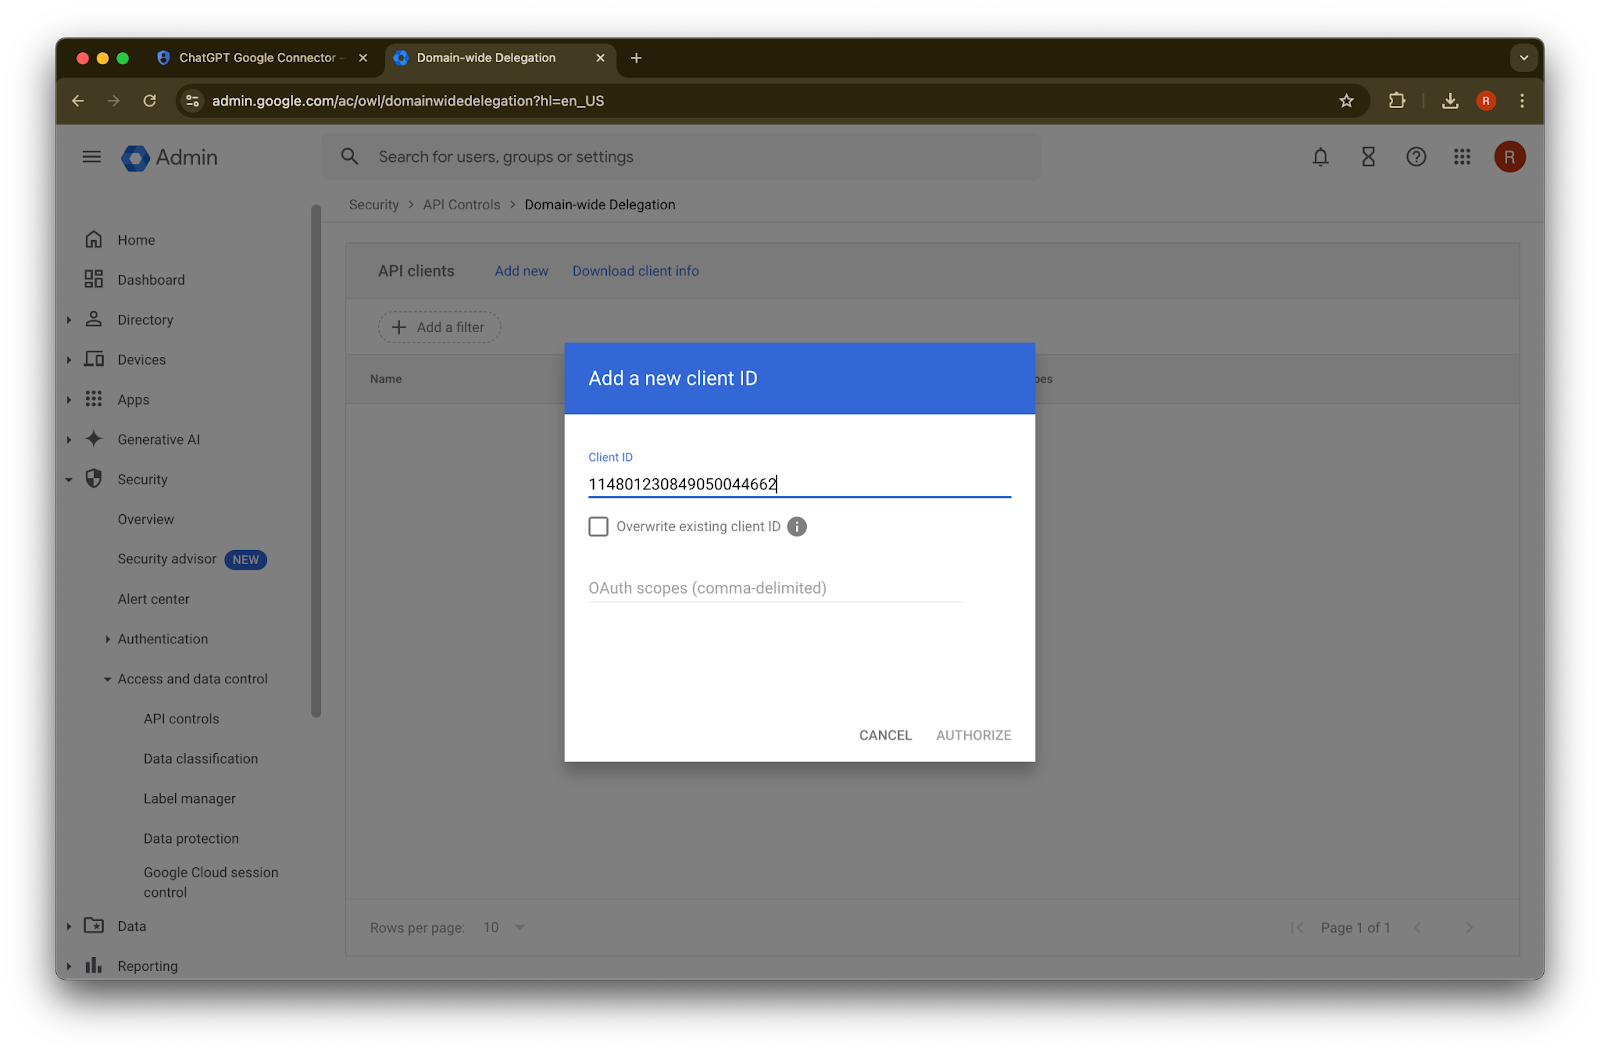Click the browser address bar
The height and width of the screenshot is (1053, 1600).
point(770,101)
